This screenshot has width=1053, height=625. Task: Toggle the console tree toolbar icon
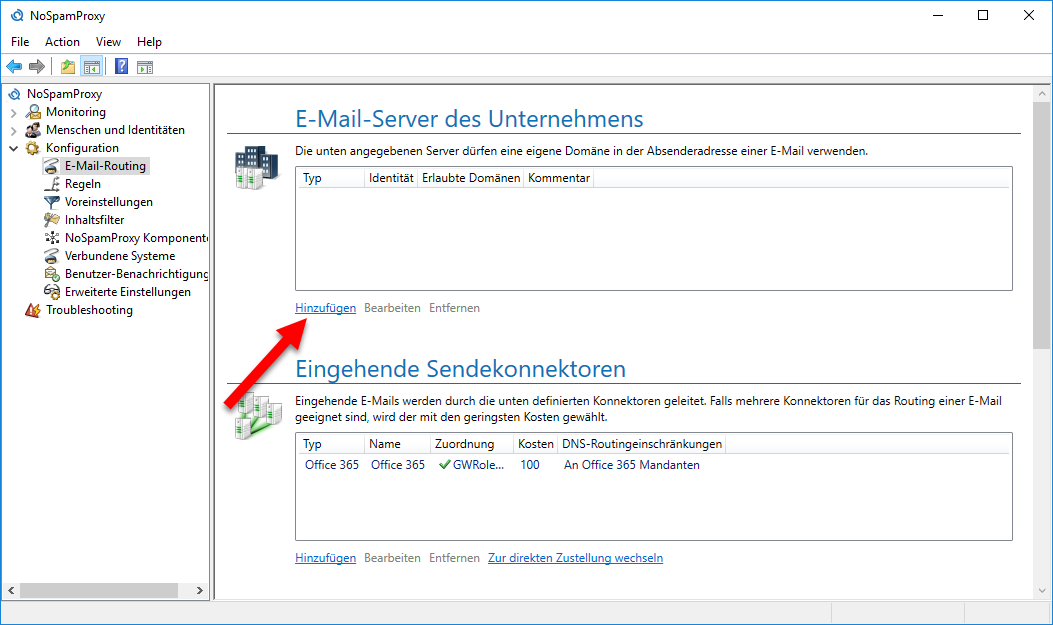[91, 66]
